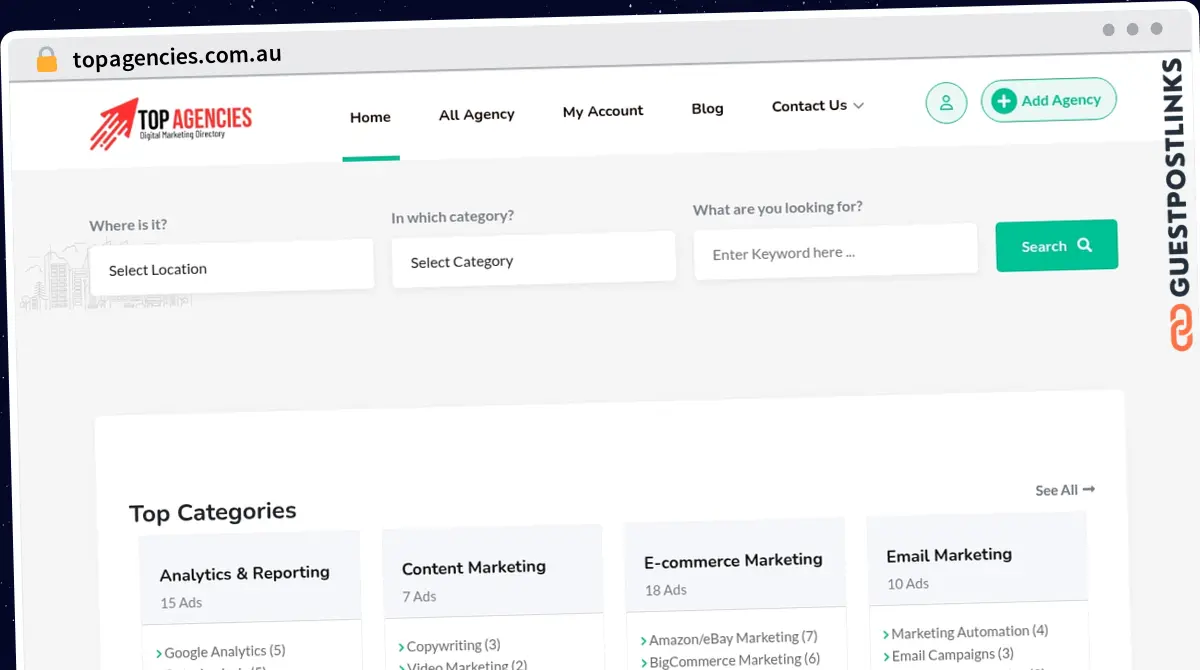Visit the Blog page
The image size is (1200, 670).
707,108
